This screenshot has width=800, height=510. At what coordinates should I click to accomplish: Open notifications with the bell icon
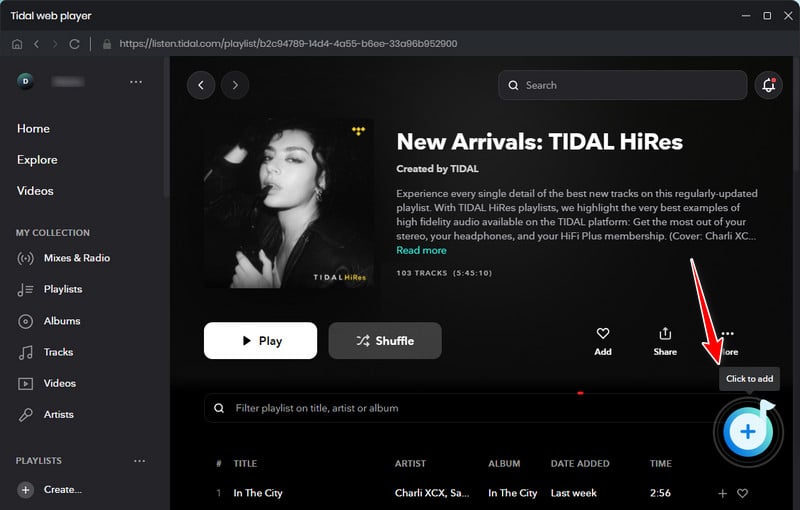[768, 85]
